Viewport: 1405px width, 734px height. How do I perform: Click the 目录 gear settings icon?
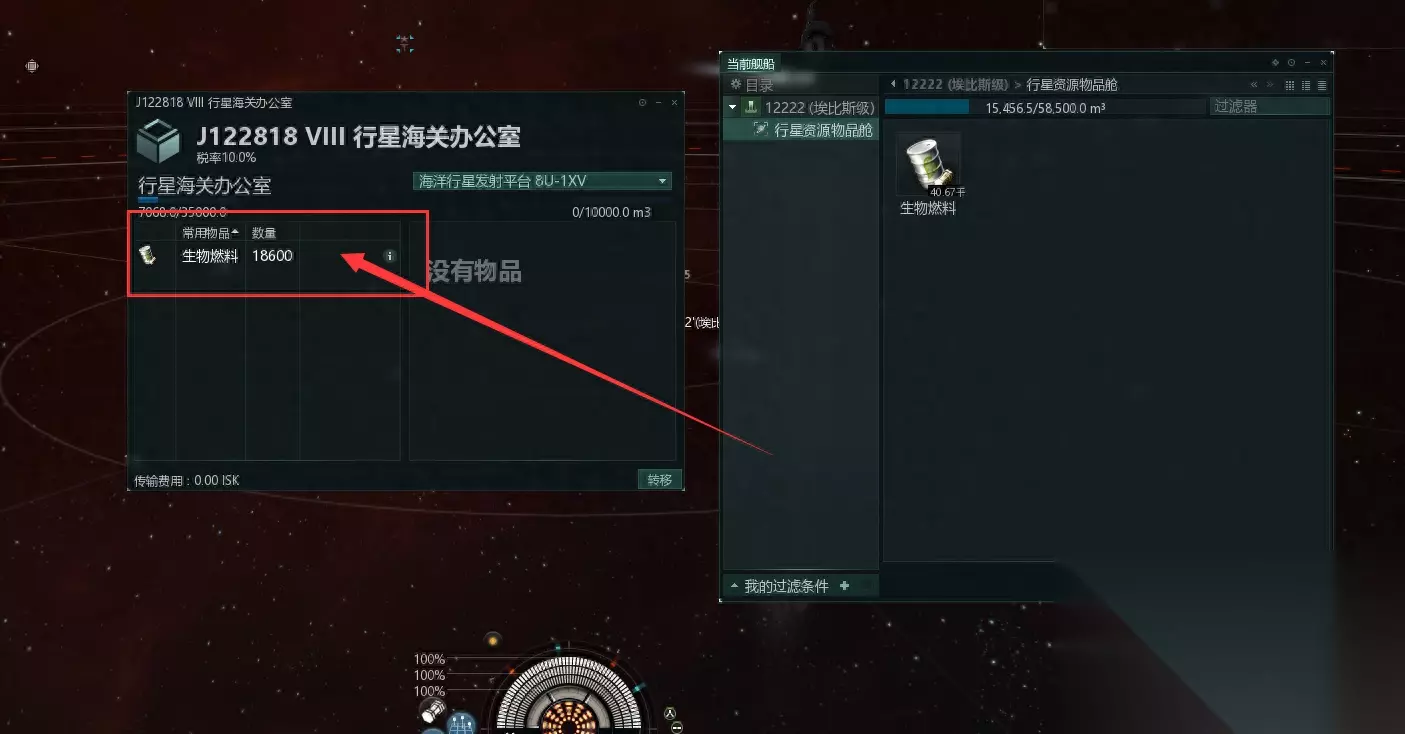click(736, 85)
